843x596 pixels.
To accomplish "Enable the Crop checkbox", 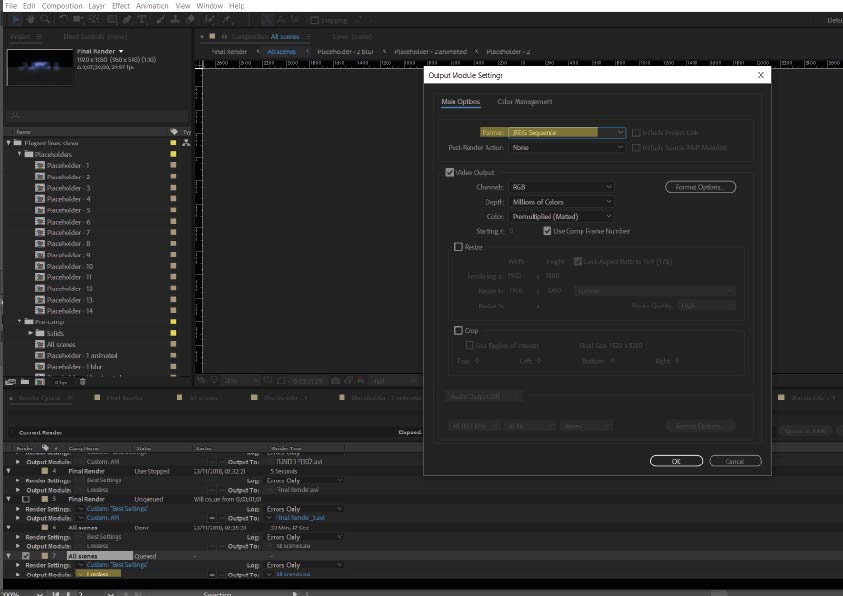I will point(459,330).
